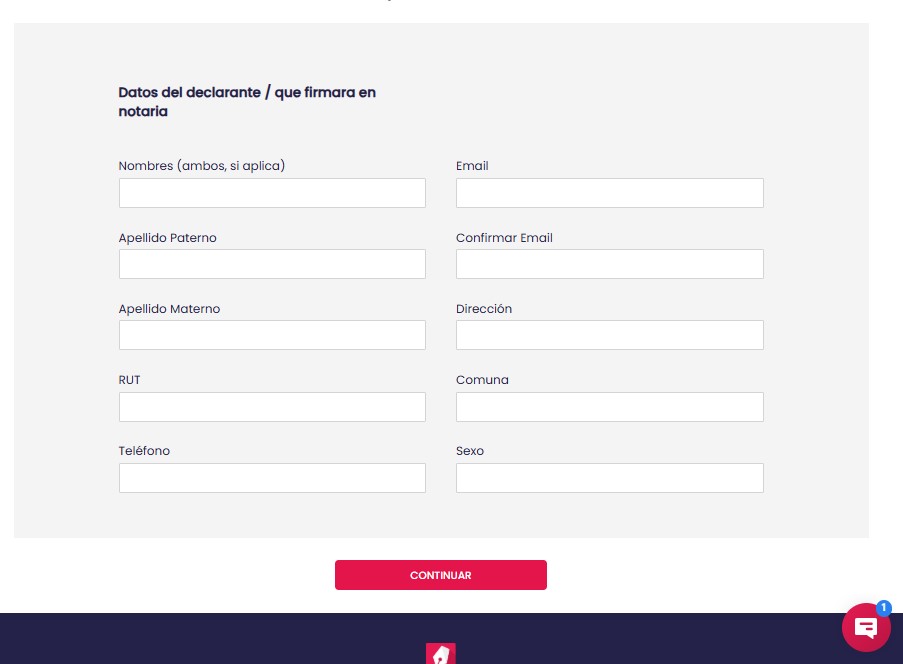903x664 pixels.
Task: Click the pen nib logo in the footer
Action: coord(441,654)
